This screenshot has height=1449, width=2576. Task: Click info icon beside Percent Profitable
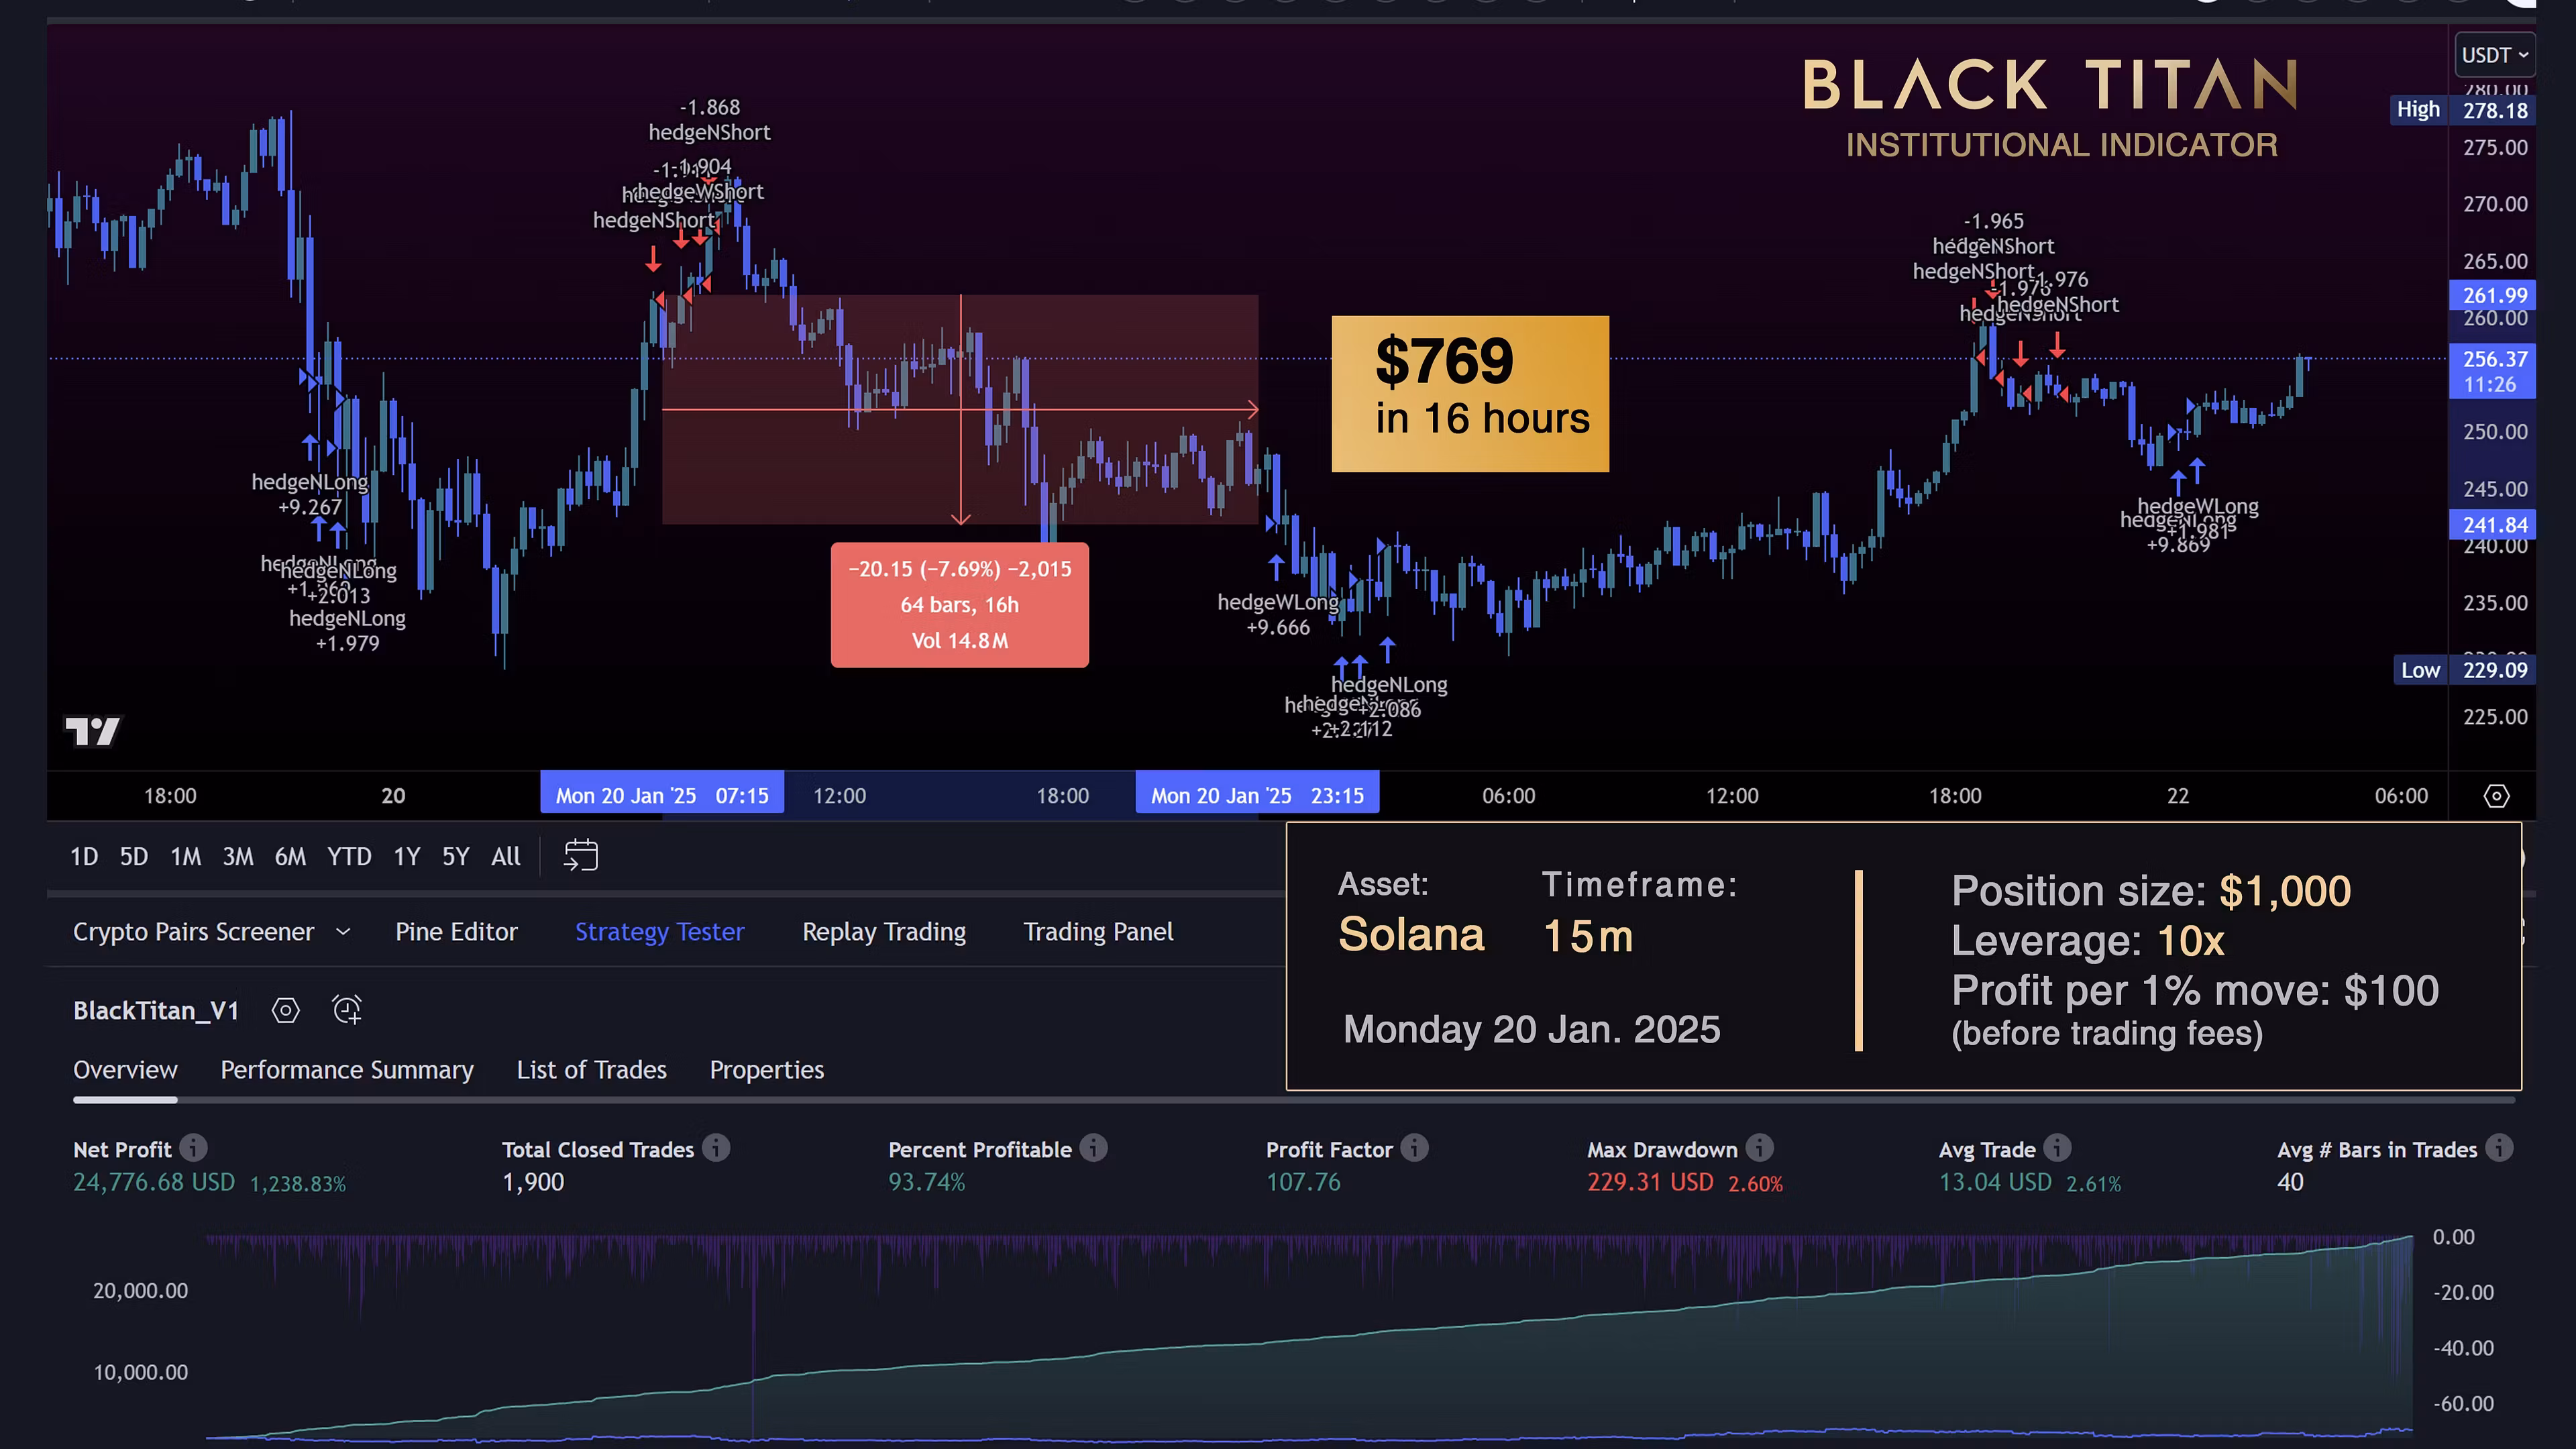1093,1148
